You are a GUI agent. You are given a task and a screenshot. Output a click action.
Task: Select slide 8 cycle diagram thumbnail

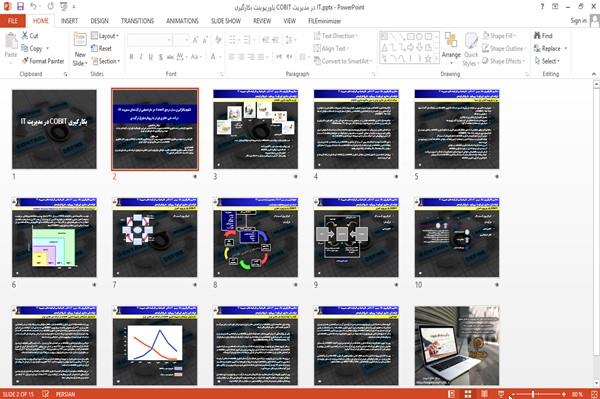[256, 237]
